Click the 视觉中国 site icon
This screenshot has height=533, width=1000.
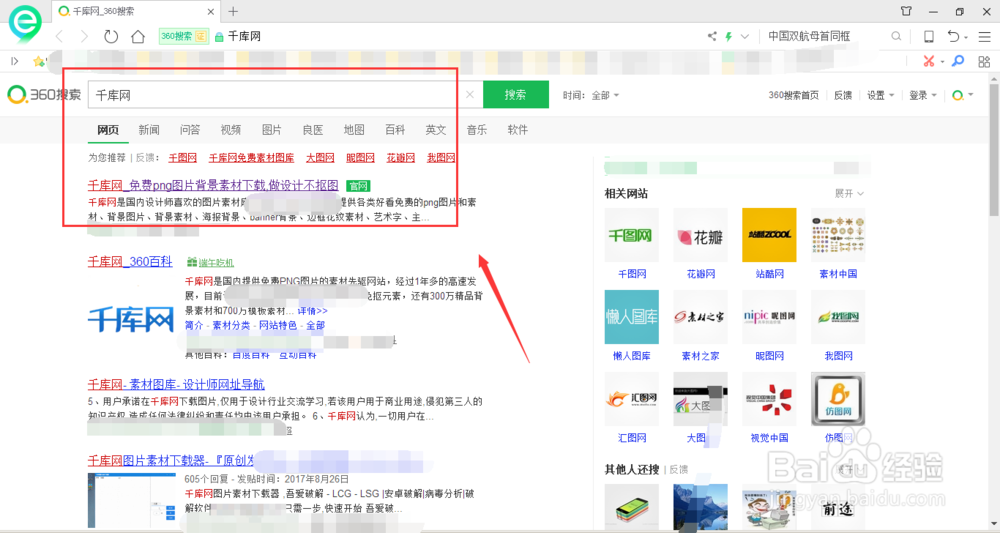pos(769,399)
